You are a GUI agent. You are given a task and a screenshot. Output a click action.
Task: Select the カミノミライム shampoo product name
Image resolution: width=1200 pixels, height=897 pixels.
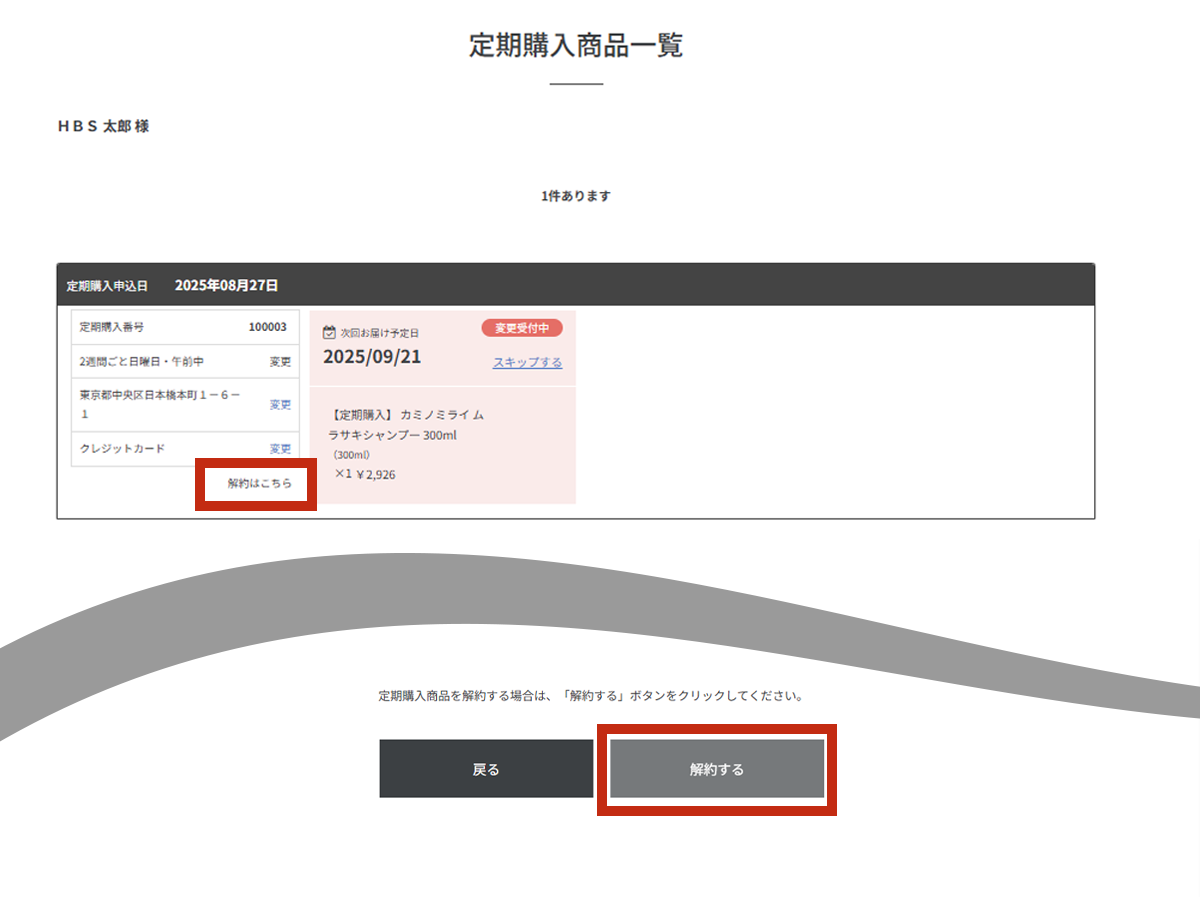pos(406,425)
